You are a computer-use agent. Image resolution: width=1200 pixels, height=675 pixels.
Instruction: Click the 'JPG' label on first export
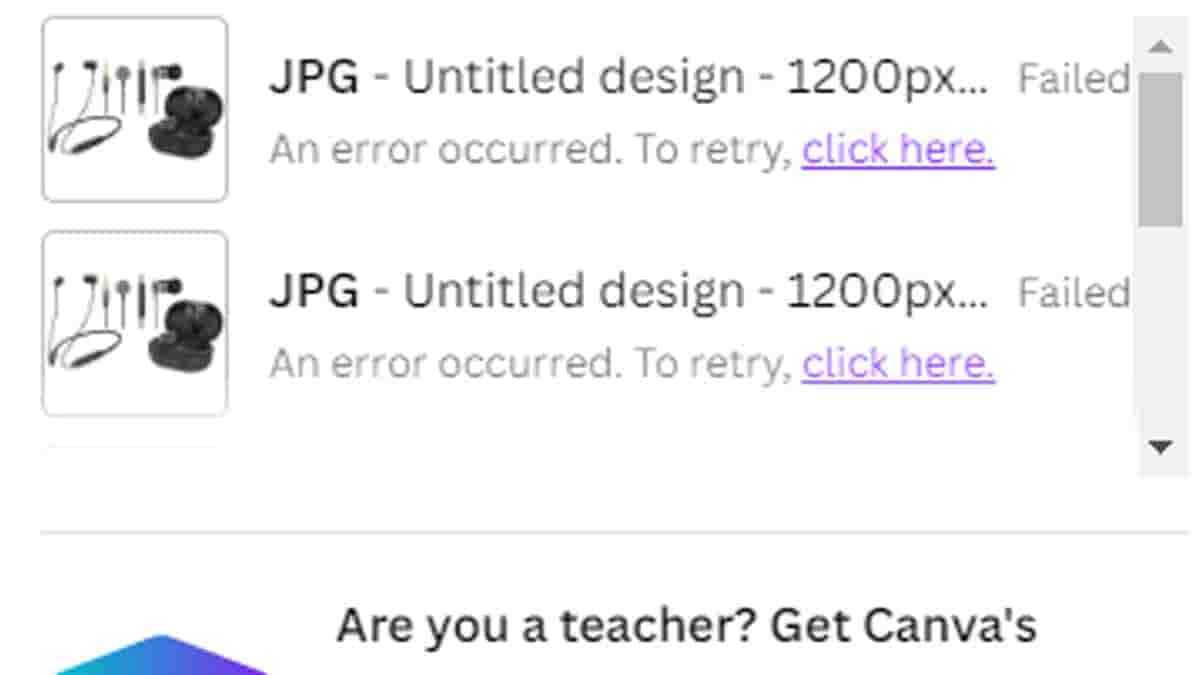click(313, 78)
